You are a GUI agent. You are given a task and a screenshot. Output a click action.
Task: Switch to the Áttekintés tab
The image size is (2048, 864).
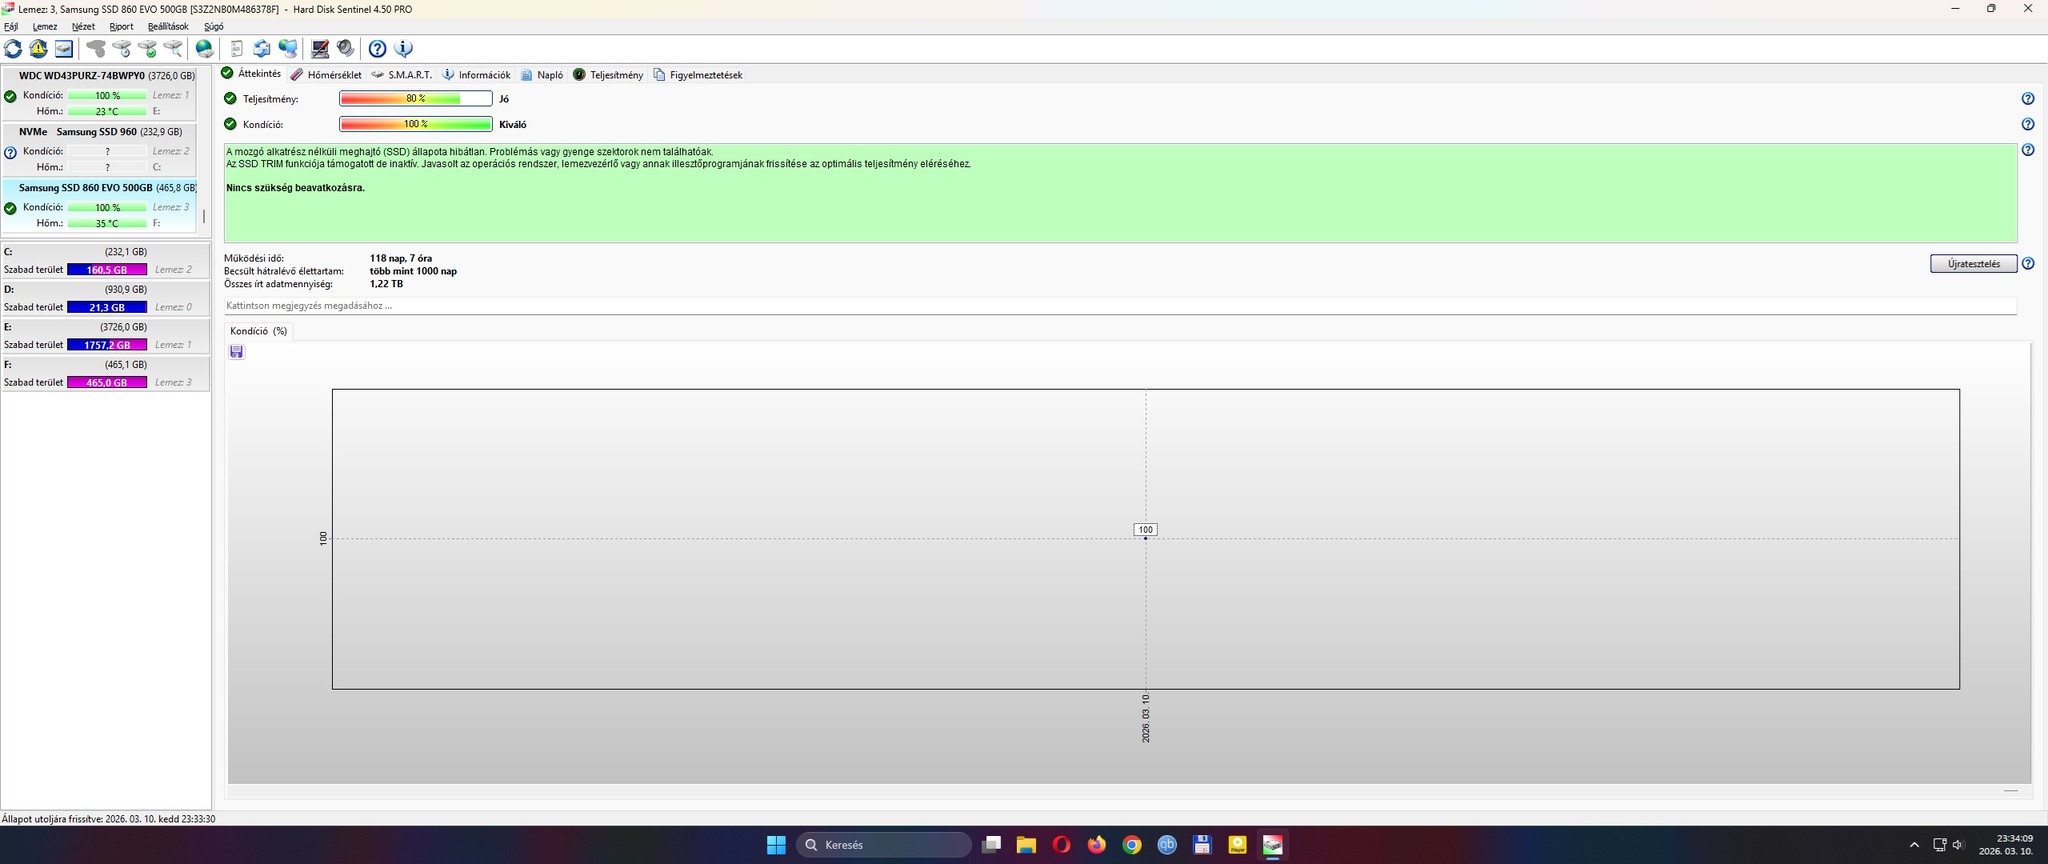tap(251, 74)
